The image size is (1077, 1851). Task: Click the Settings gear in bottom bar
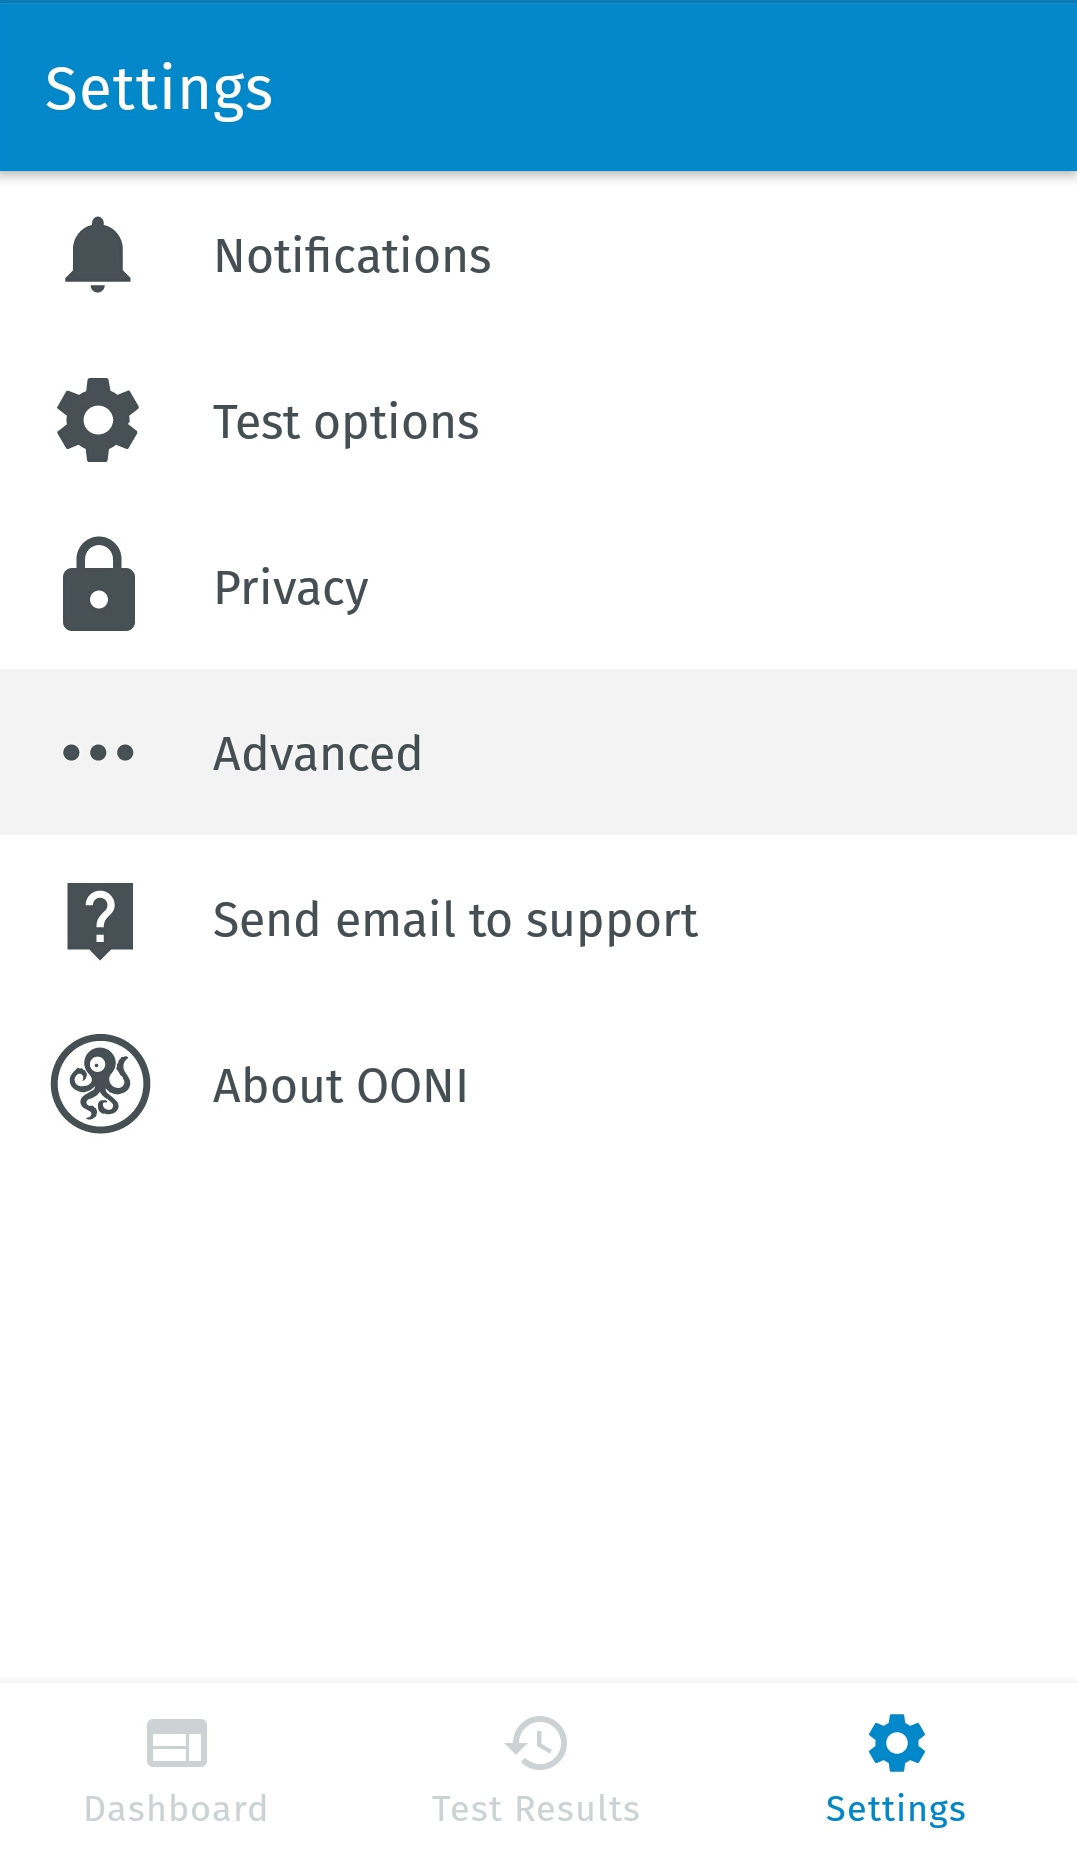(896, 1743)
